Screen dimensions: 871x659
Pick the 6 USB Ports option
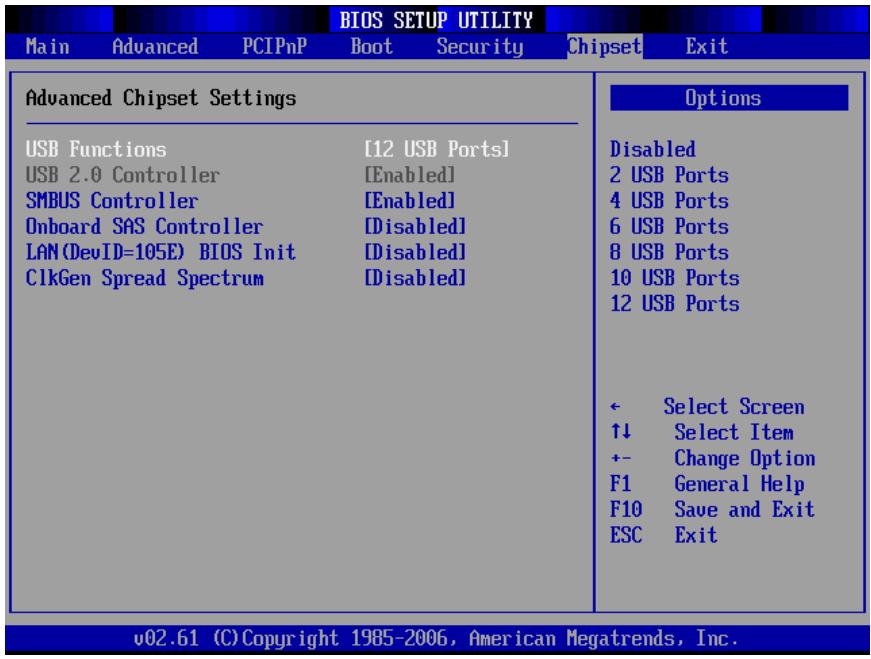(669, 226)
